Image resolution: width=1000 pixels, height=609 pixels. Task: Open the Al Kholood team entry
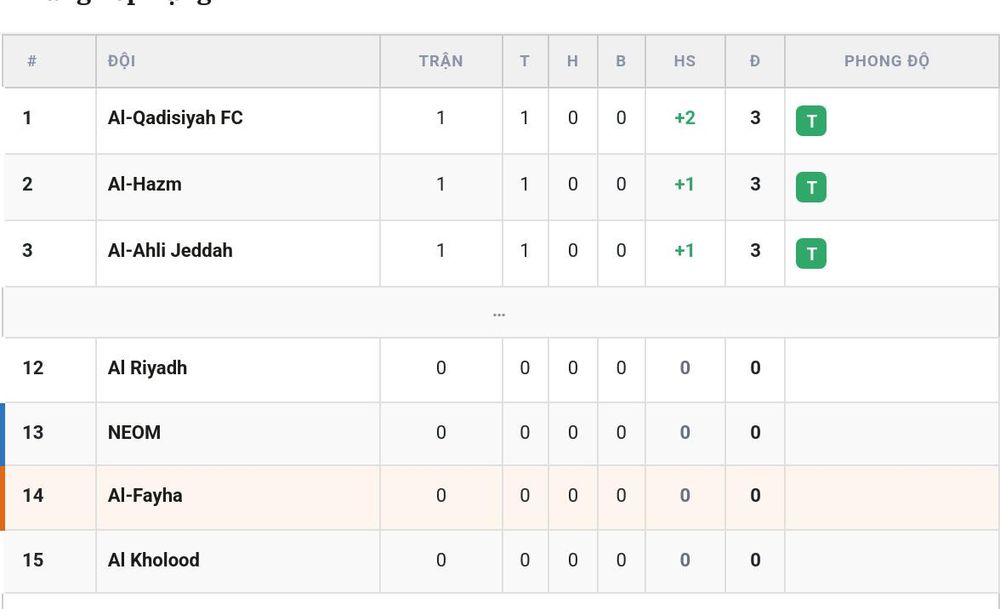coord(154,560)
